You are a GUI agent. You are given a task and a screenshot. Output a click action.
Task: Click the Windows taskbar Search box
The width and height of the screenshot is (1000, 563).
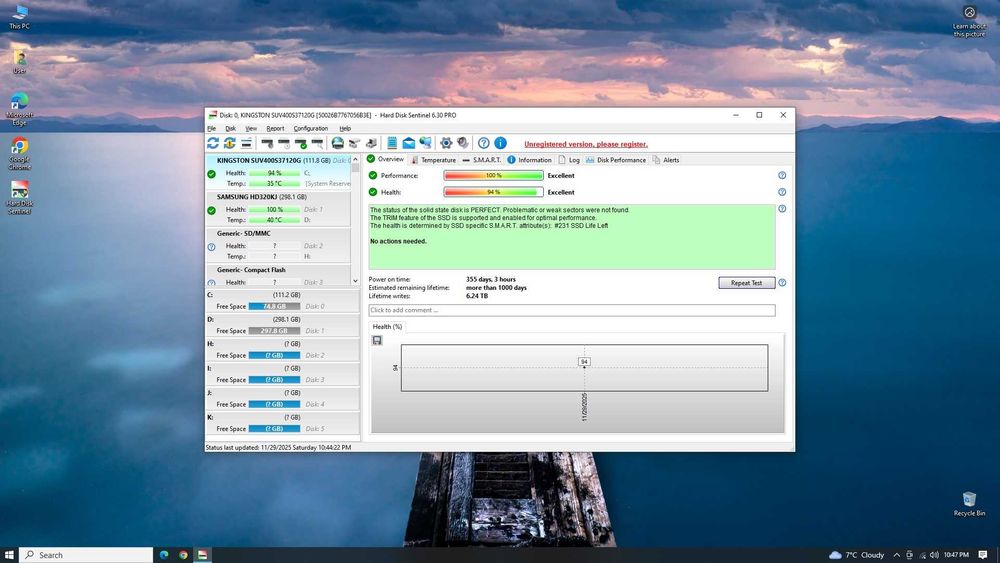coord(86,555)
